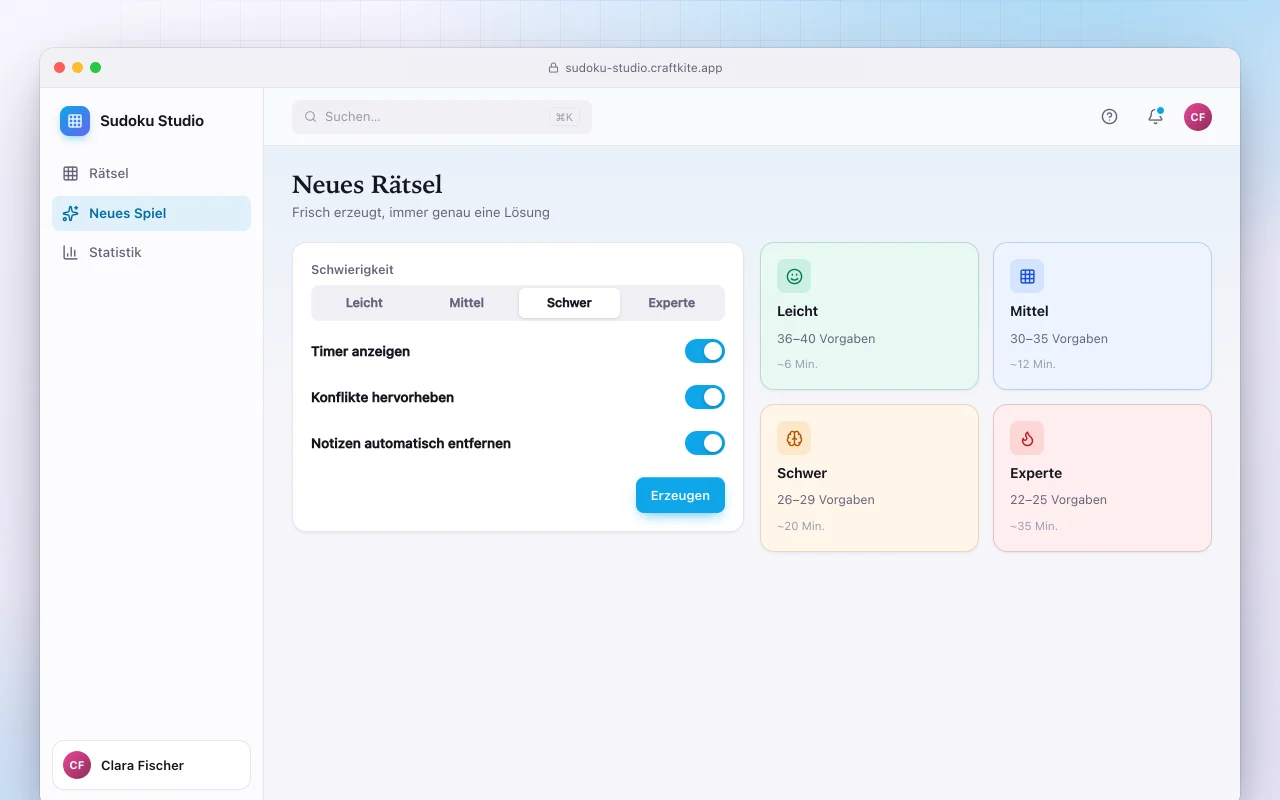Open Statistik page from sidebar

[151, 252]
